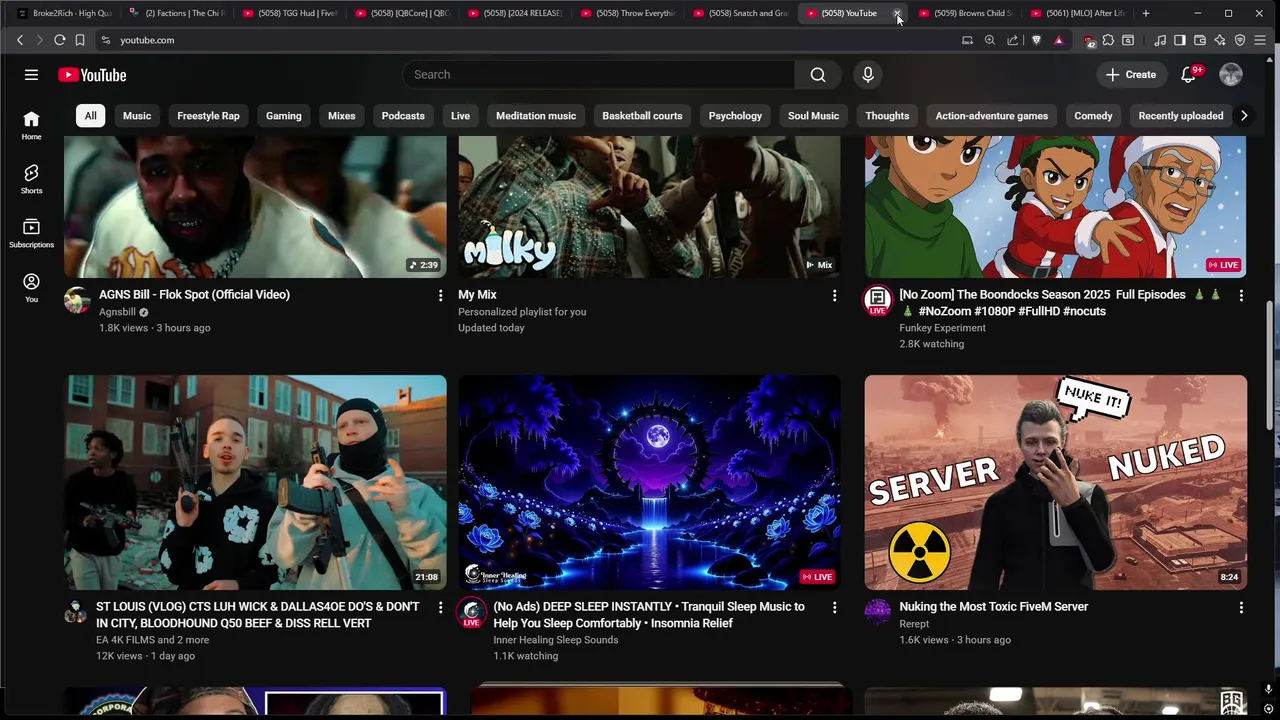Viewport: 1280px width, 720px height.
Task: Select the Music filter chip
Action: coord(137,116)
